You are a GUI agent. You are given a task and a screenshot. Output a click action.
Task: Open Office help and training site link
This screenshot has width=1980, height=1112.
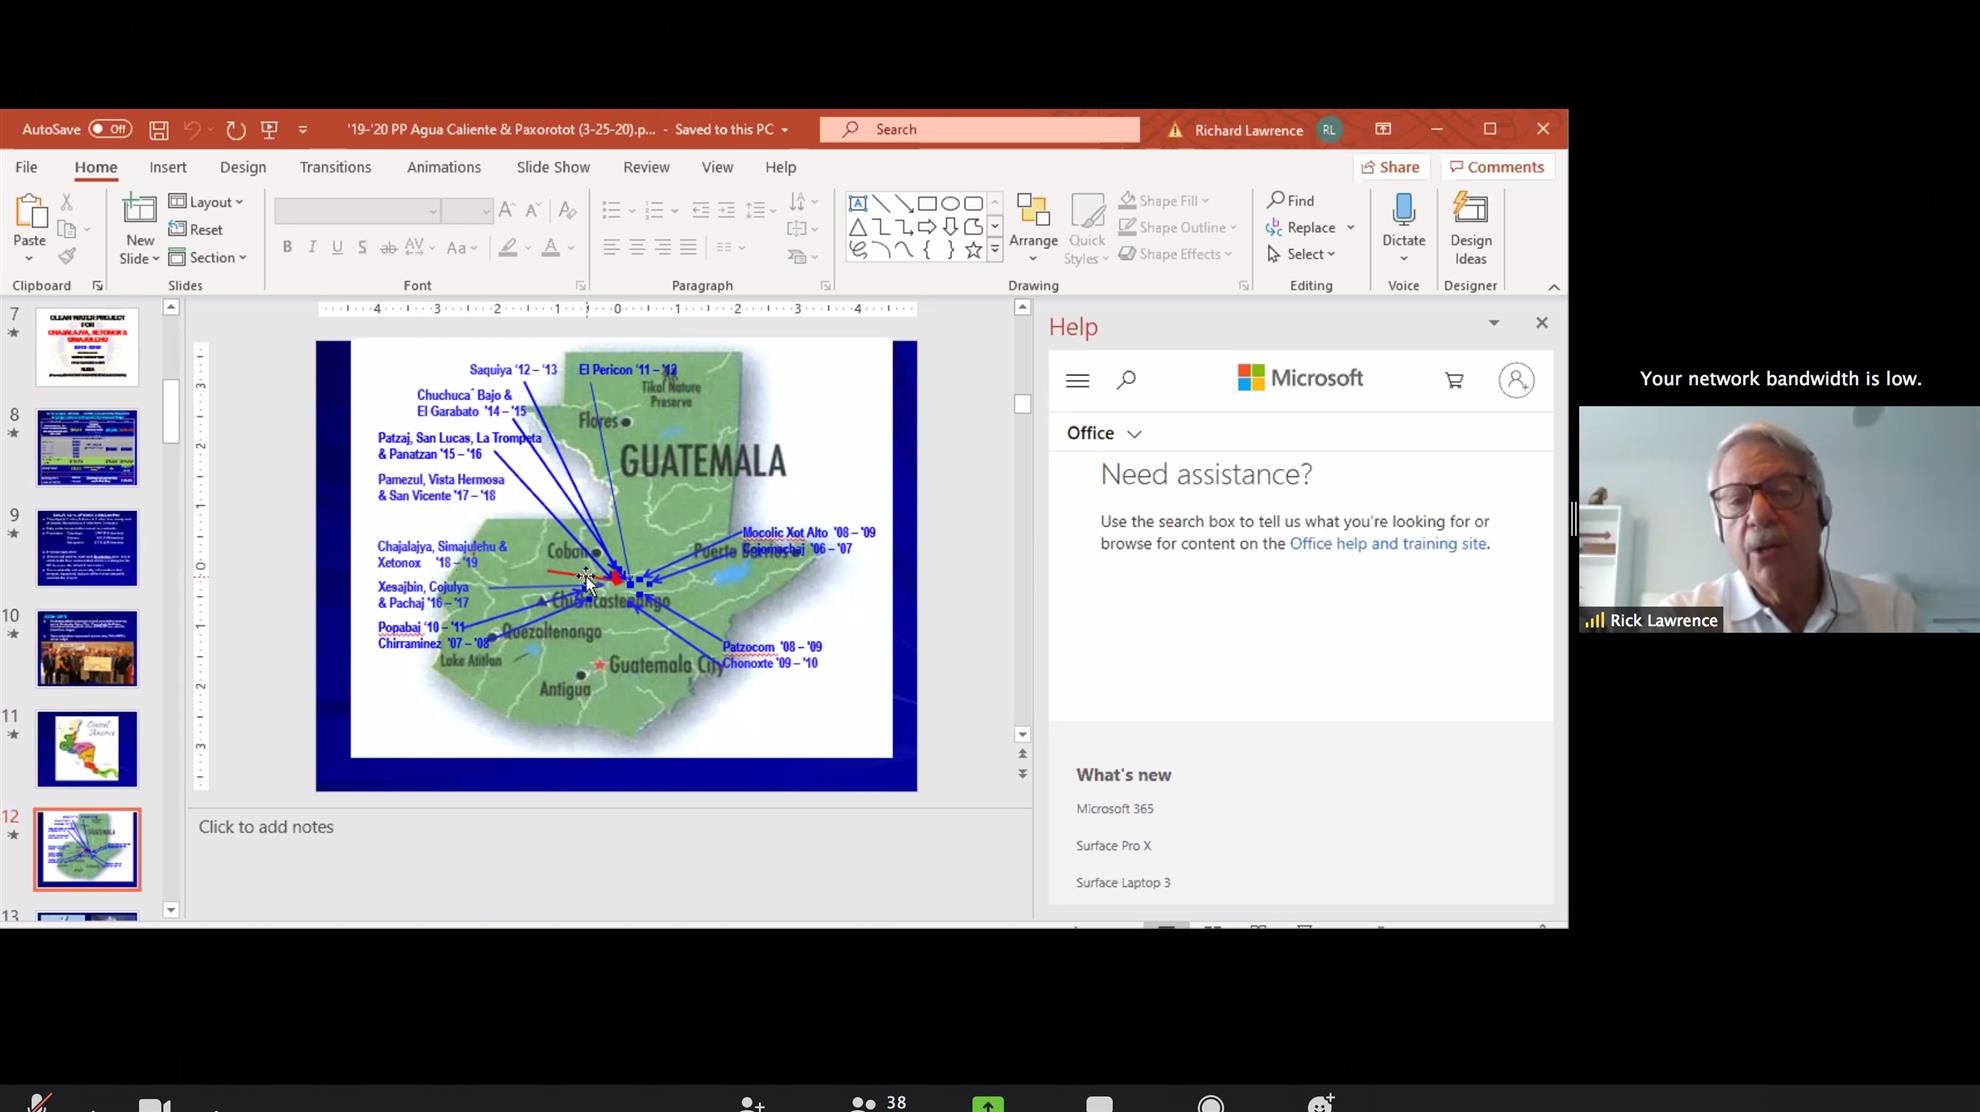[x=1387, y=544]
